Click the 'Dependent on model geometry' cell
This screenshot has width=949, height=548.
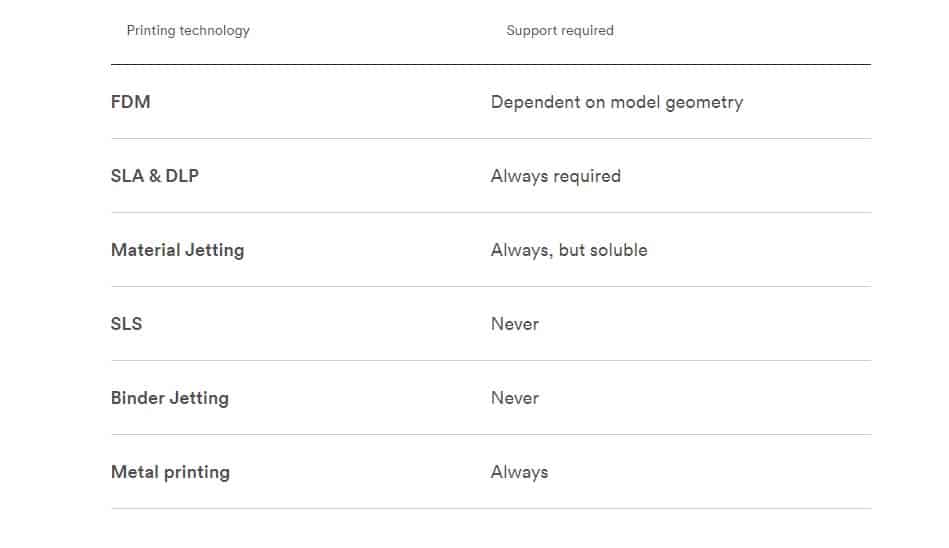[617, 102]
